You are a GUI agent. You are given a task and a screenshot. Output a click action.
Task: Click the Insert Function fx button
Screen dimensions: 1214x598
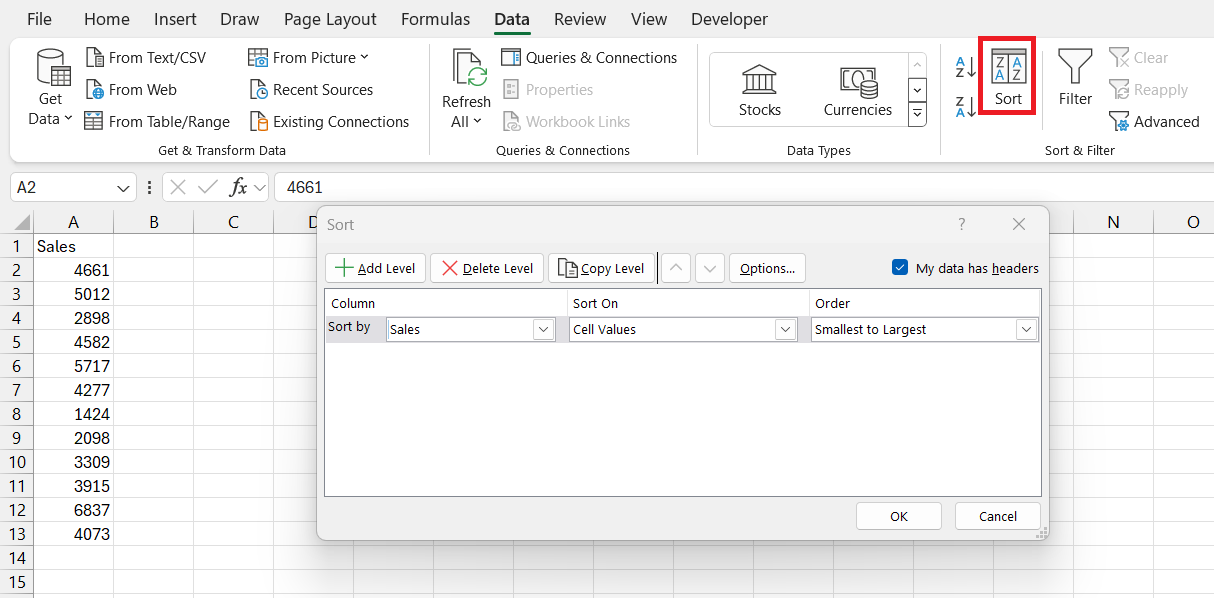tap(238, 188)
